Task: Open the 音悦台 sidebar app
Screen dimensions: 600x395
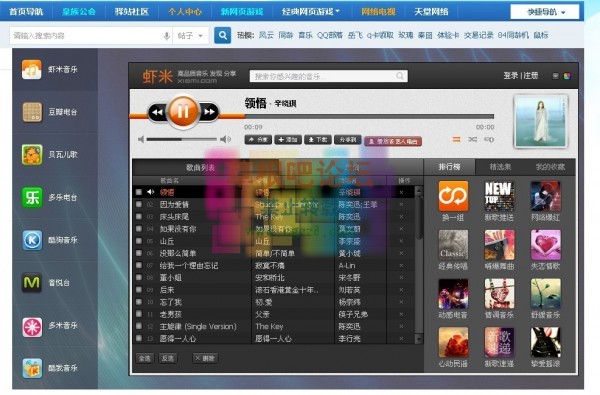Action: [x=46, y=282]
